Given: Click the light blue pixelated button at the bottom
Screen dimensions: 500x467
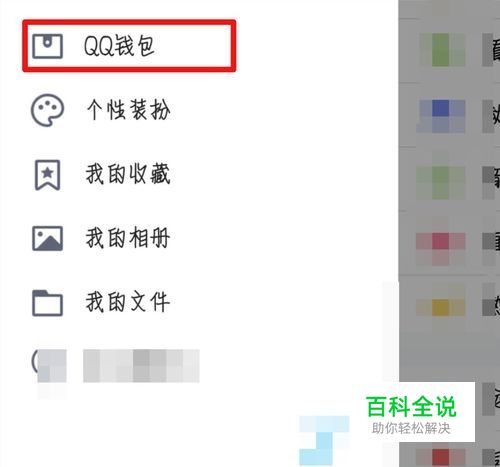Looking at the screenshot, I should point(324,440).
